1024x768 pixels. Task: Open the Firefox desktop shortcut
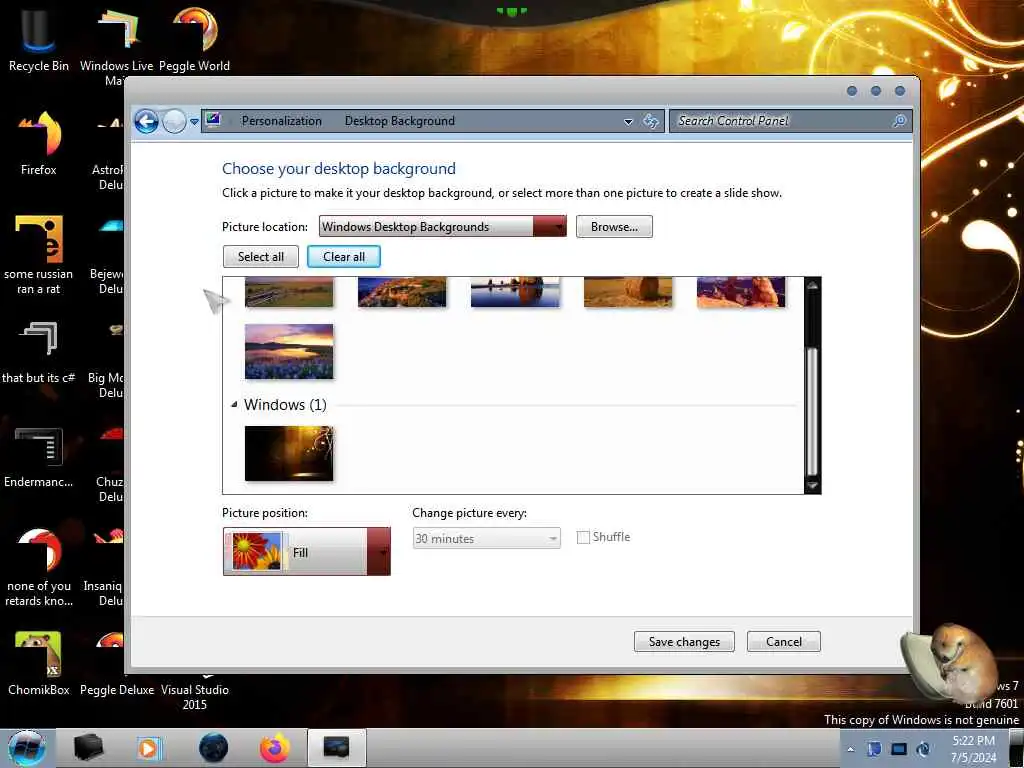pos(38,144)
